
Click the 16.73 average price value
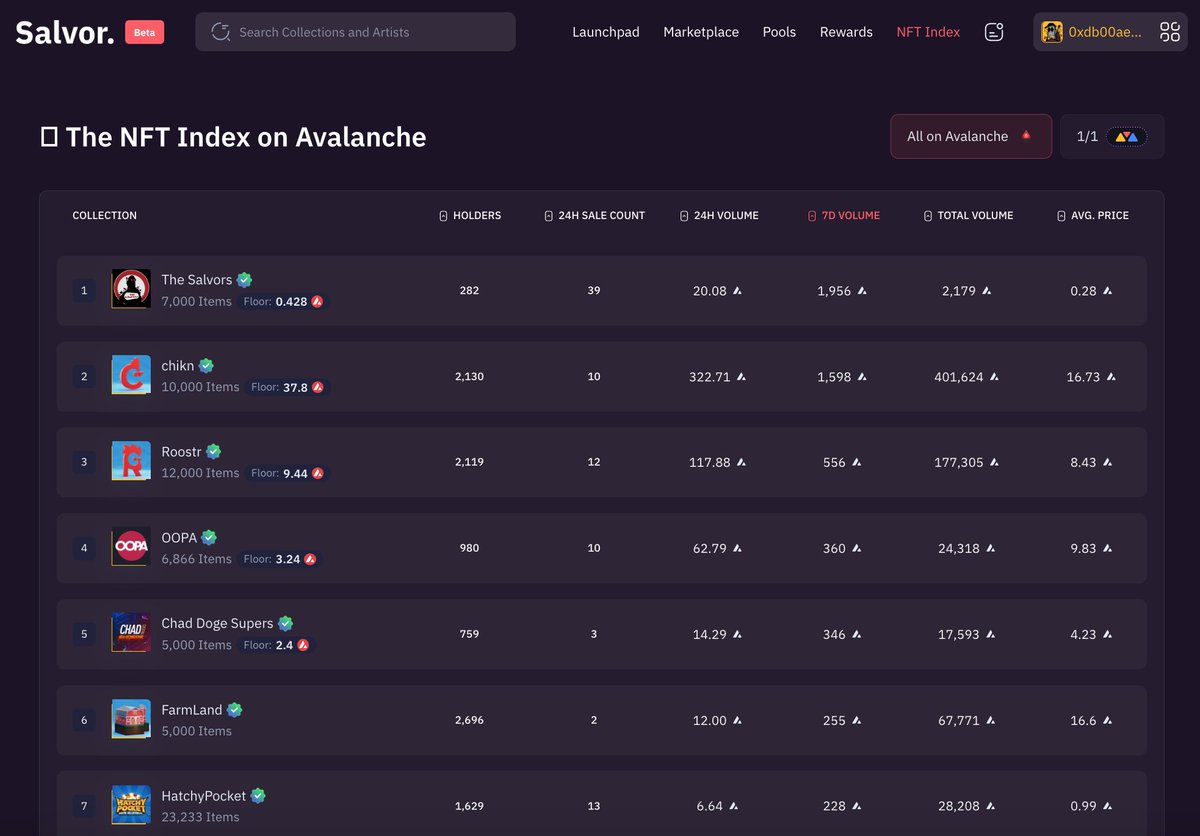point(1083,377)
